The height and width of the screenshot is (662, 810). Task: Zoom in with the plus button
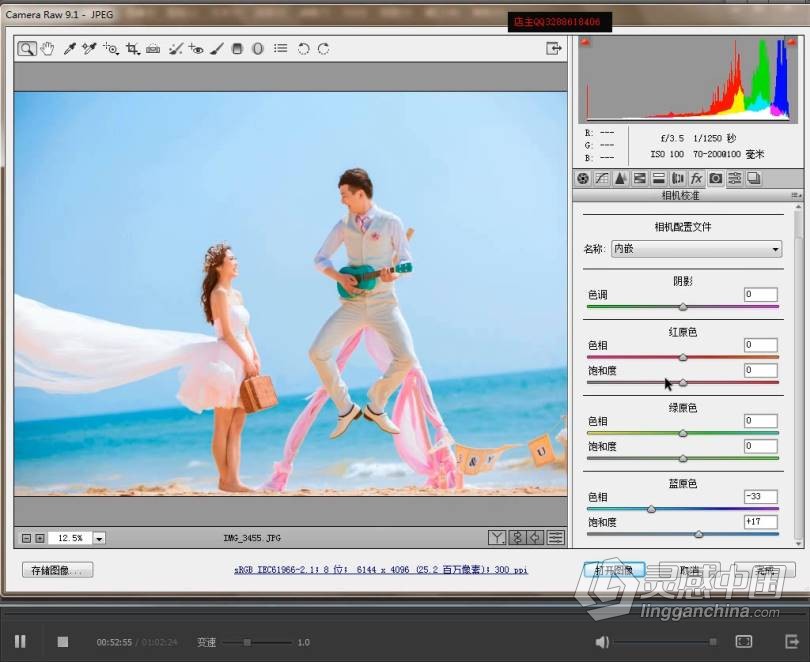coord(40,538)
